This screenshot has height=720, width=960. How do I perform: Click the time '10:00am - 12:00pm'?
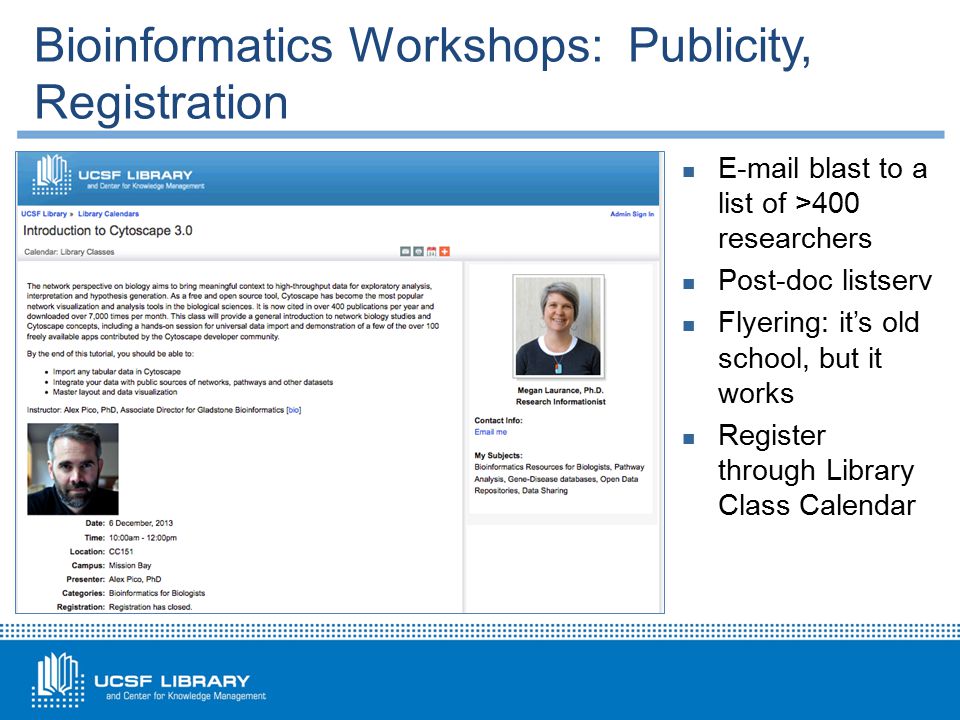(143, 538)
